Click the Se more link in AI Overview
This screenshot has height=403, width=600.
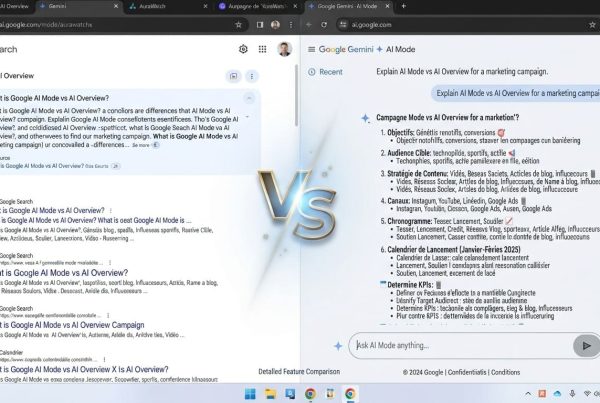[x=141, y=145]
